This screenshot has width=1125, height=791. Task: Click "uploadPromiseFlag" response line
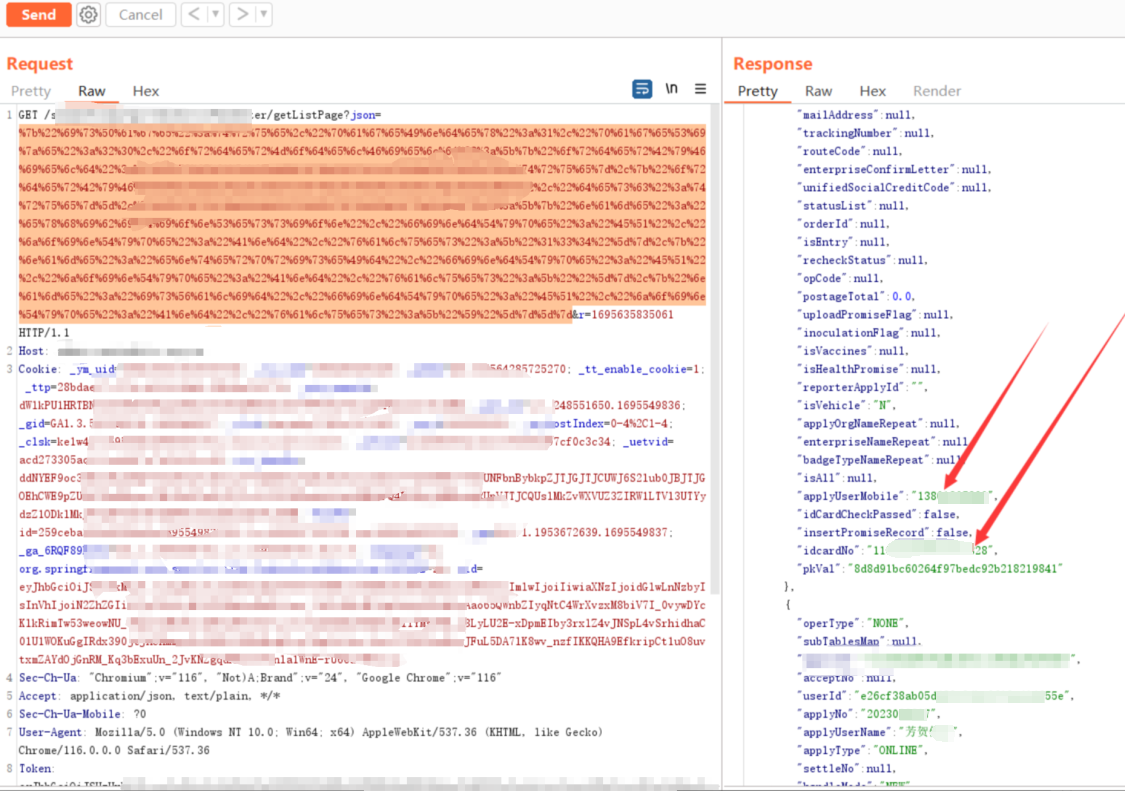(x=875, y=314)
